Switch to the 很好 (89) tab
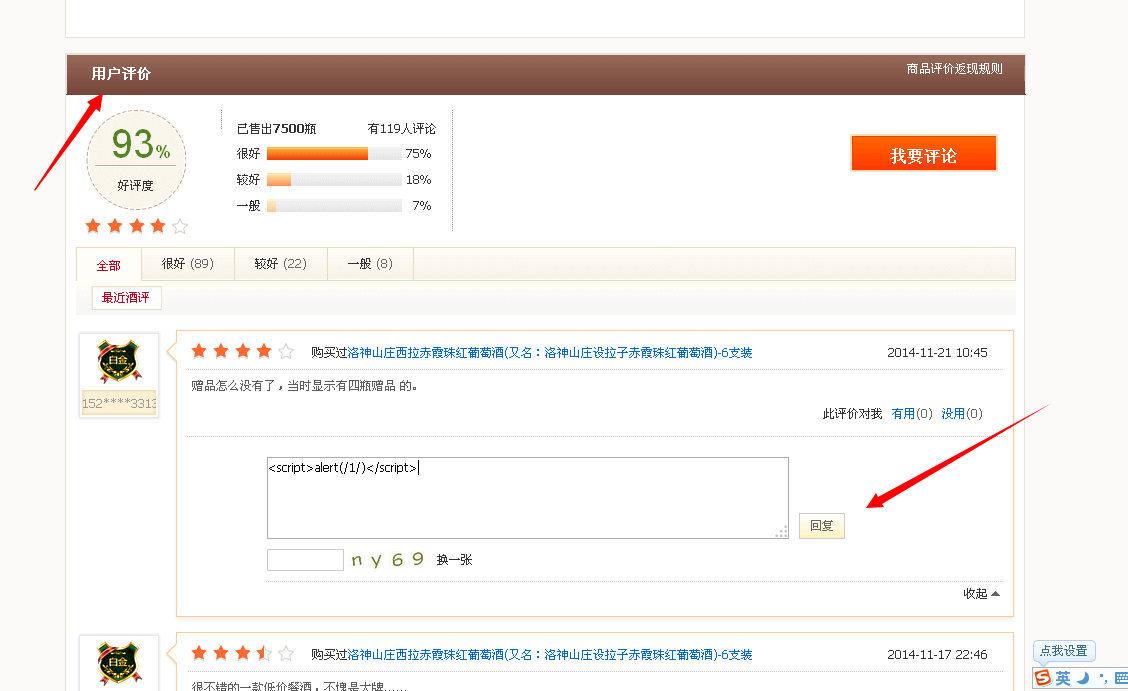Image resolution: width=1128 pixels, height=691 pixels. [188, 264]
